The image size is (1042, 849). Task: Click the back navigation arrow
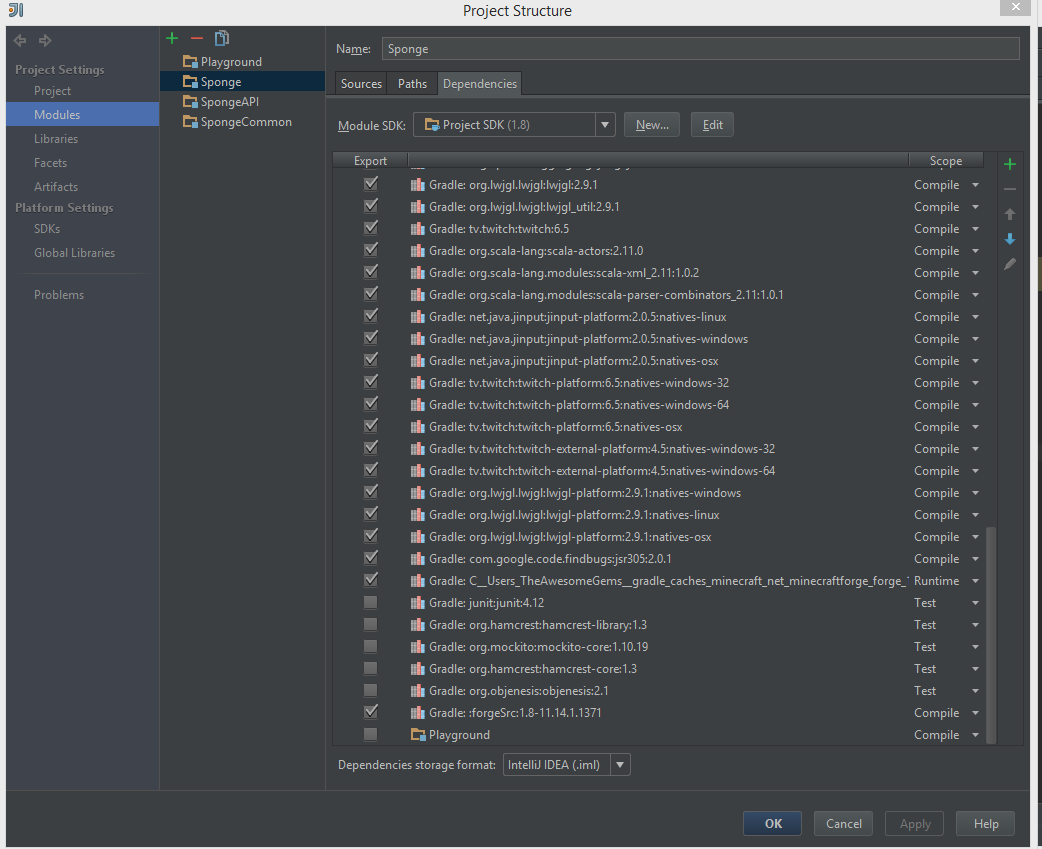pos(20,41)
